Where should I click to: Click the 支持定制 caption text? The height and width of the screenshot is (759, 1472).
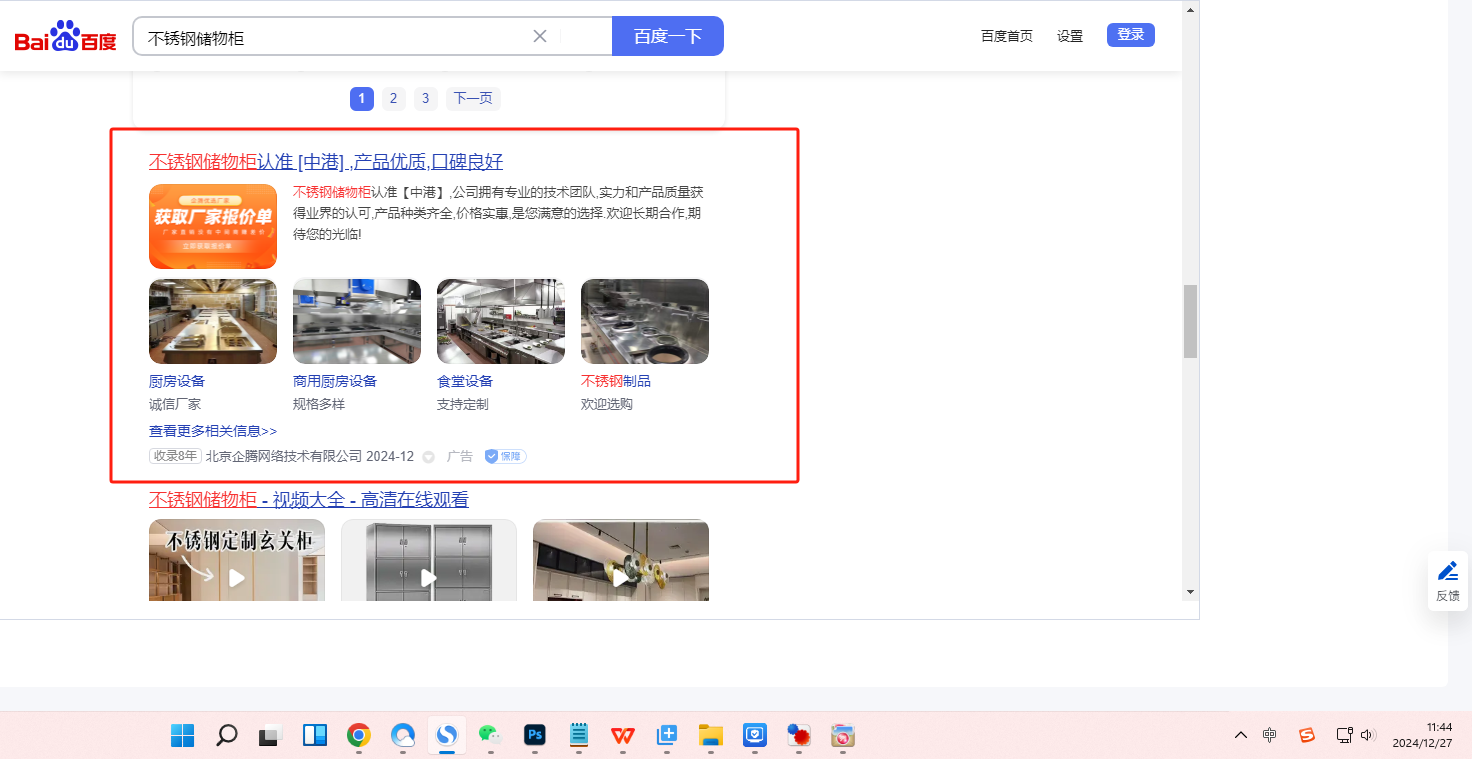pyautogui.click(x=463, y=404)
